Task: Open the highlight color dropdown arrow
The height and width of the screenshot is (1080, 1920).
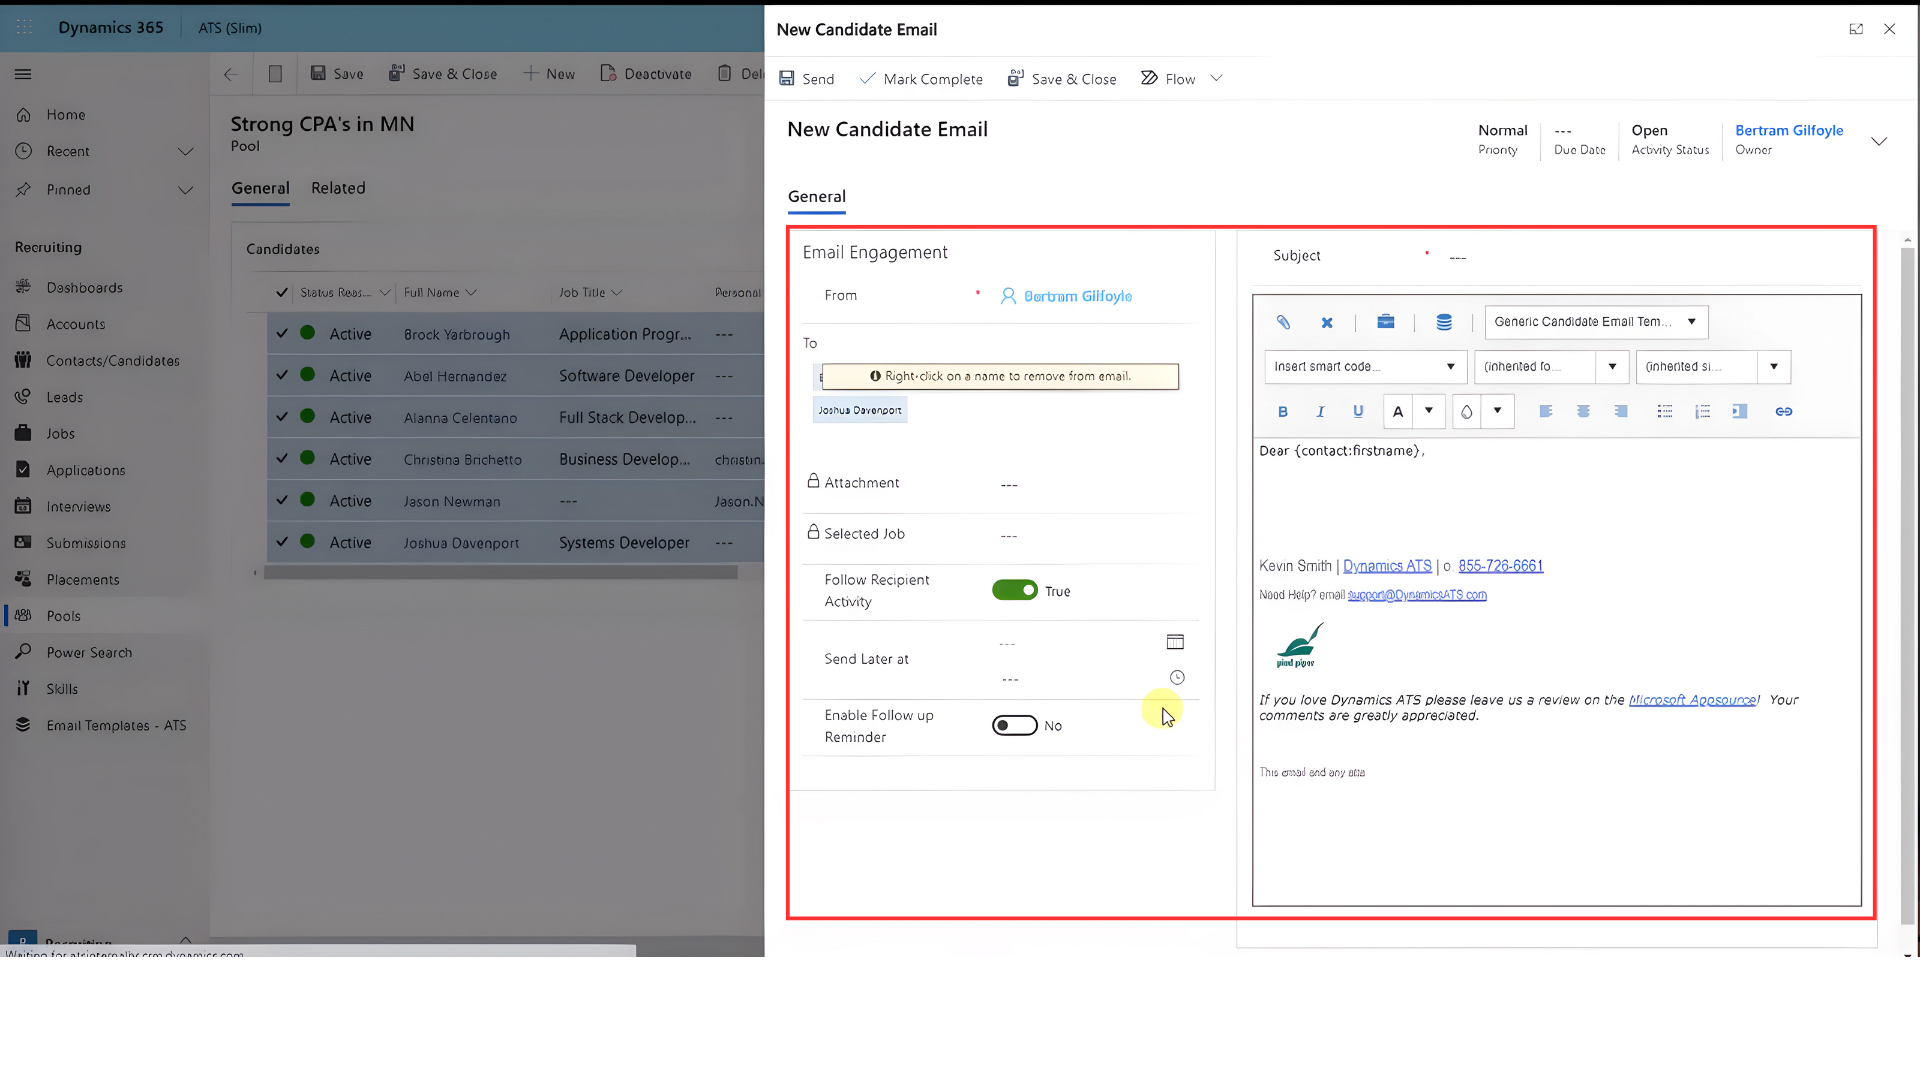Action: pyautogui.click(x=1497, y=411)
